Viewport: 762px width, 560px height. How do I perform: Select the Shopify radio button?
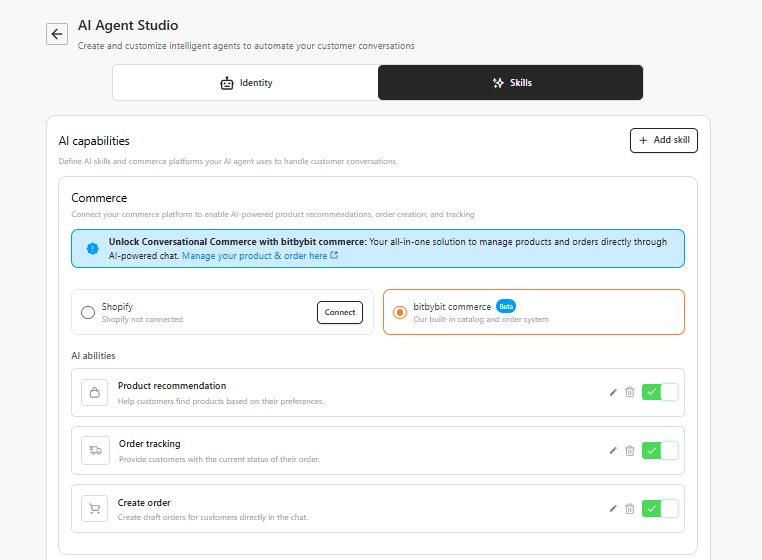tap(88, 312)
